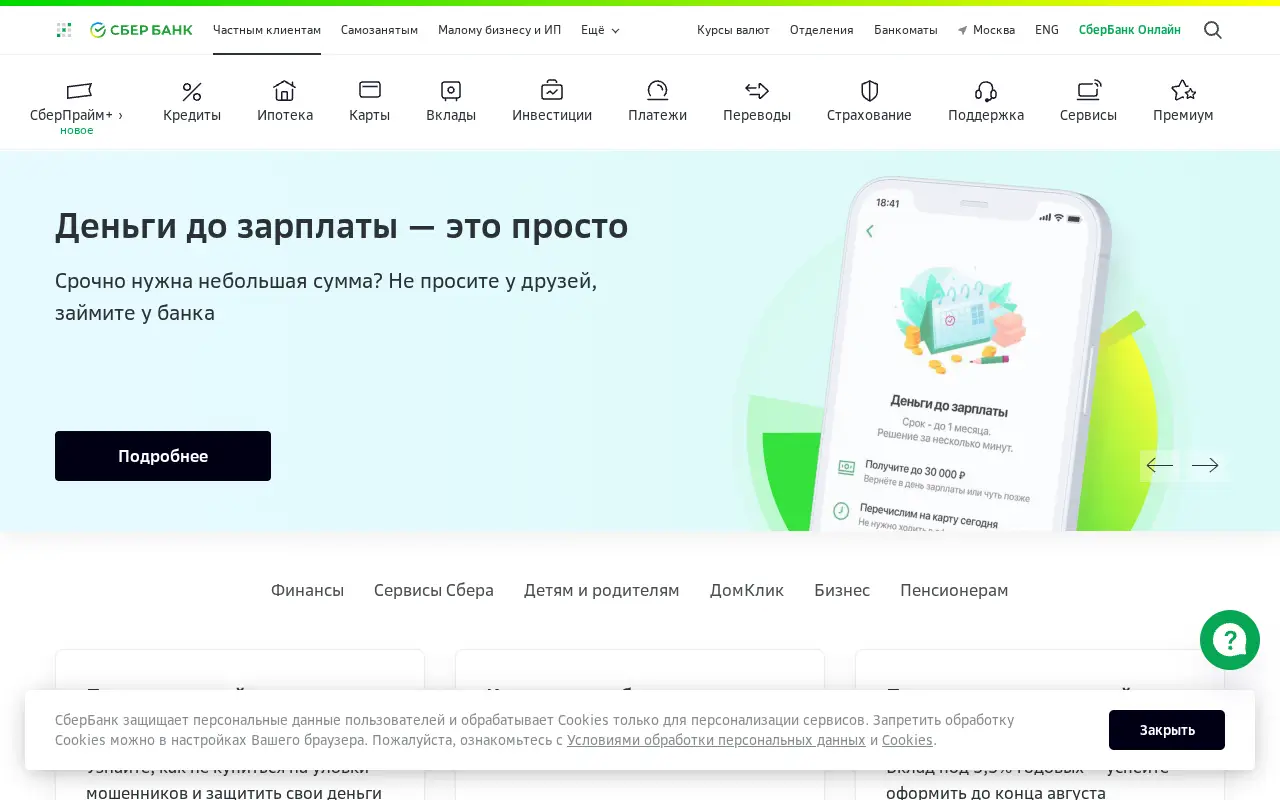The height and width of the screenshot is (800, 1280).
Task: Open Сервисы devices icon
Action: [x=1088, y=91]
